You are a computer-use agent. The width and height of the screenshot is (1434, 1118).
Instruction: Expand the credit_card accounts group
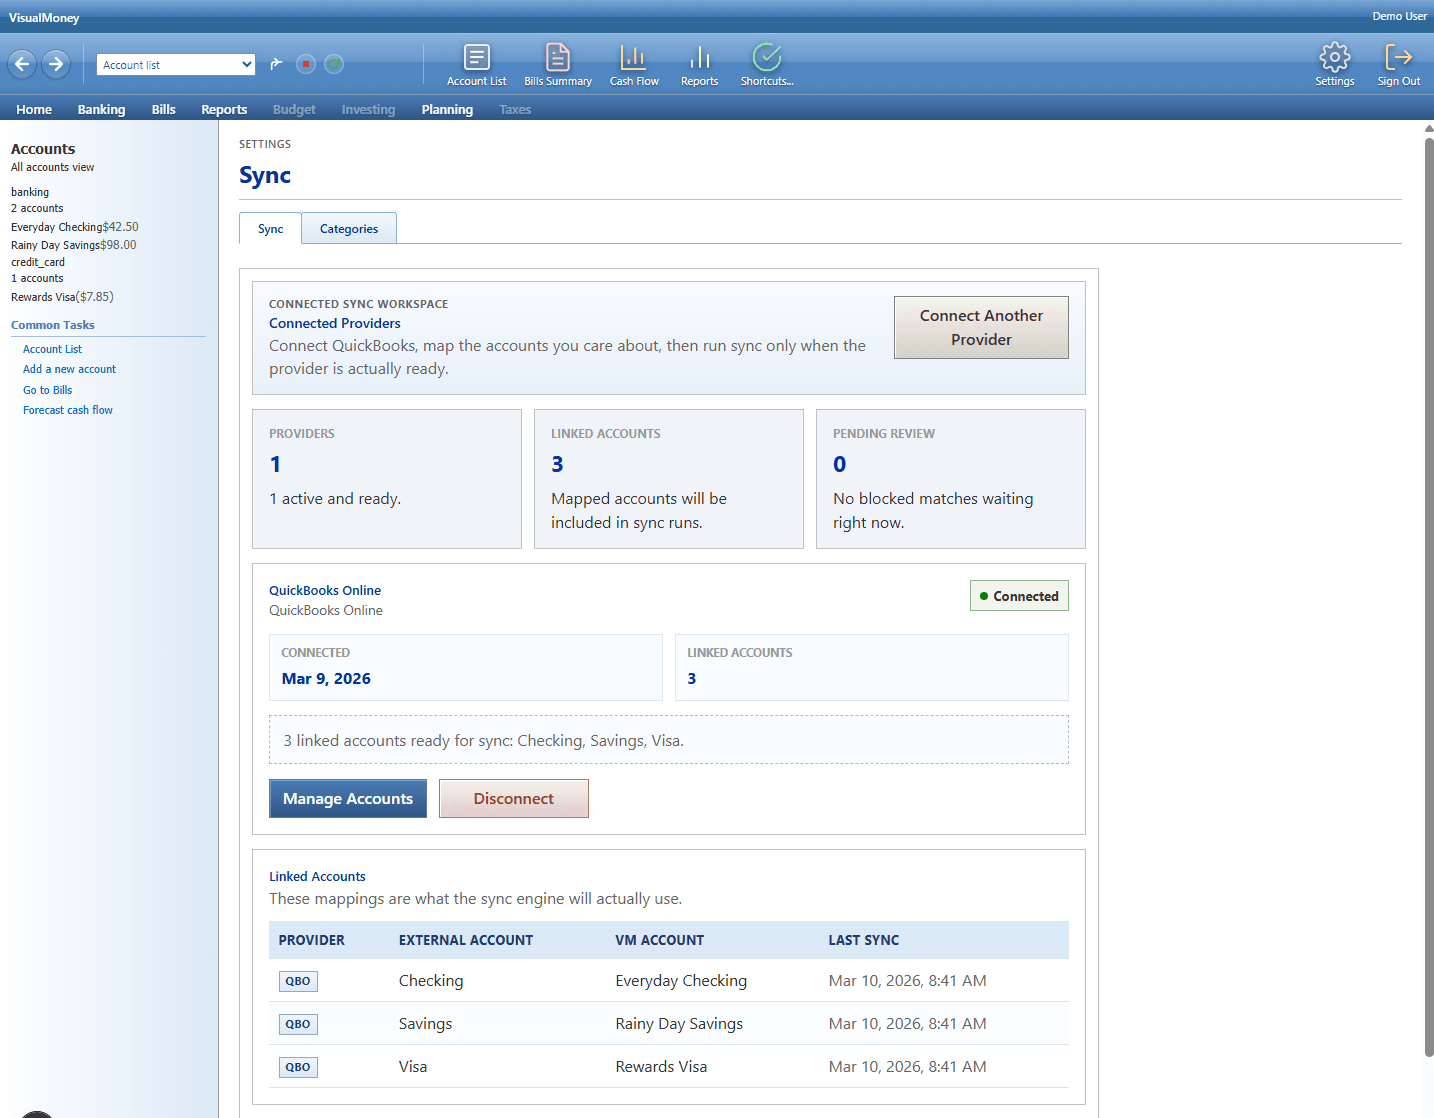(37, 261)
